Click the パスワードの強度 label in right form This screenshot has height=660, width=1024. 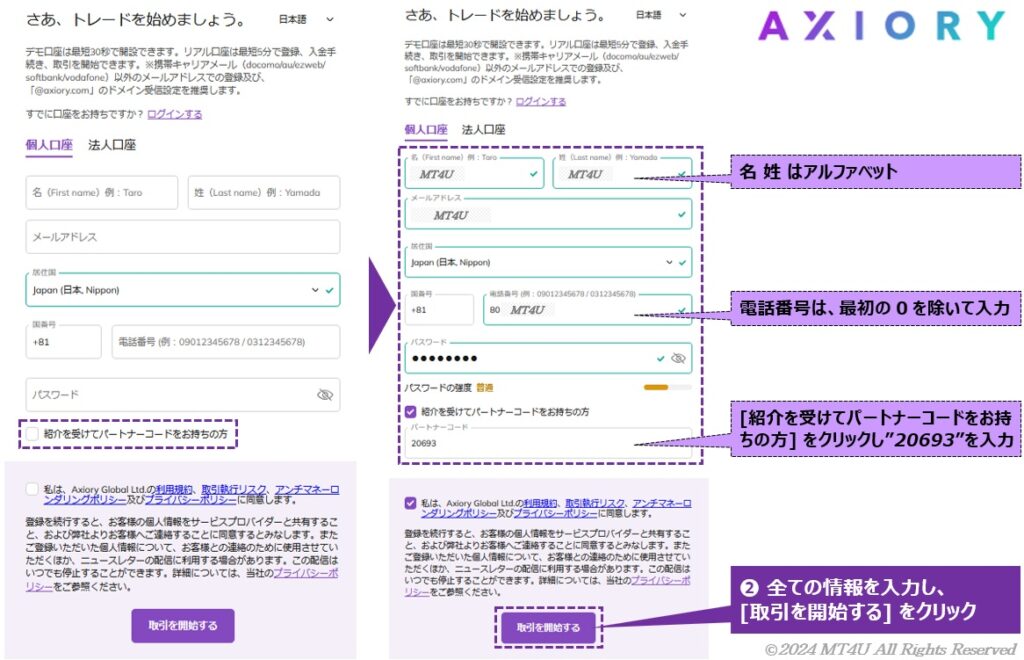point(438,388)
